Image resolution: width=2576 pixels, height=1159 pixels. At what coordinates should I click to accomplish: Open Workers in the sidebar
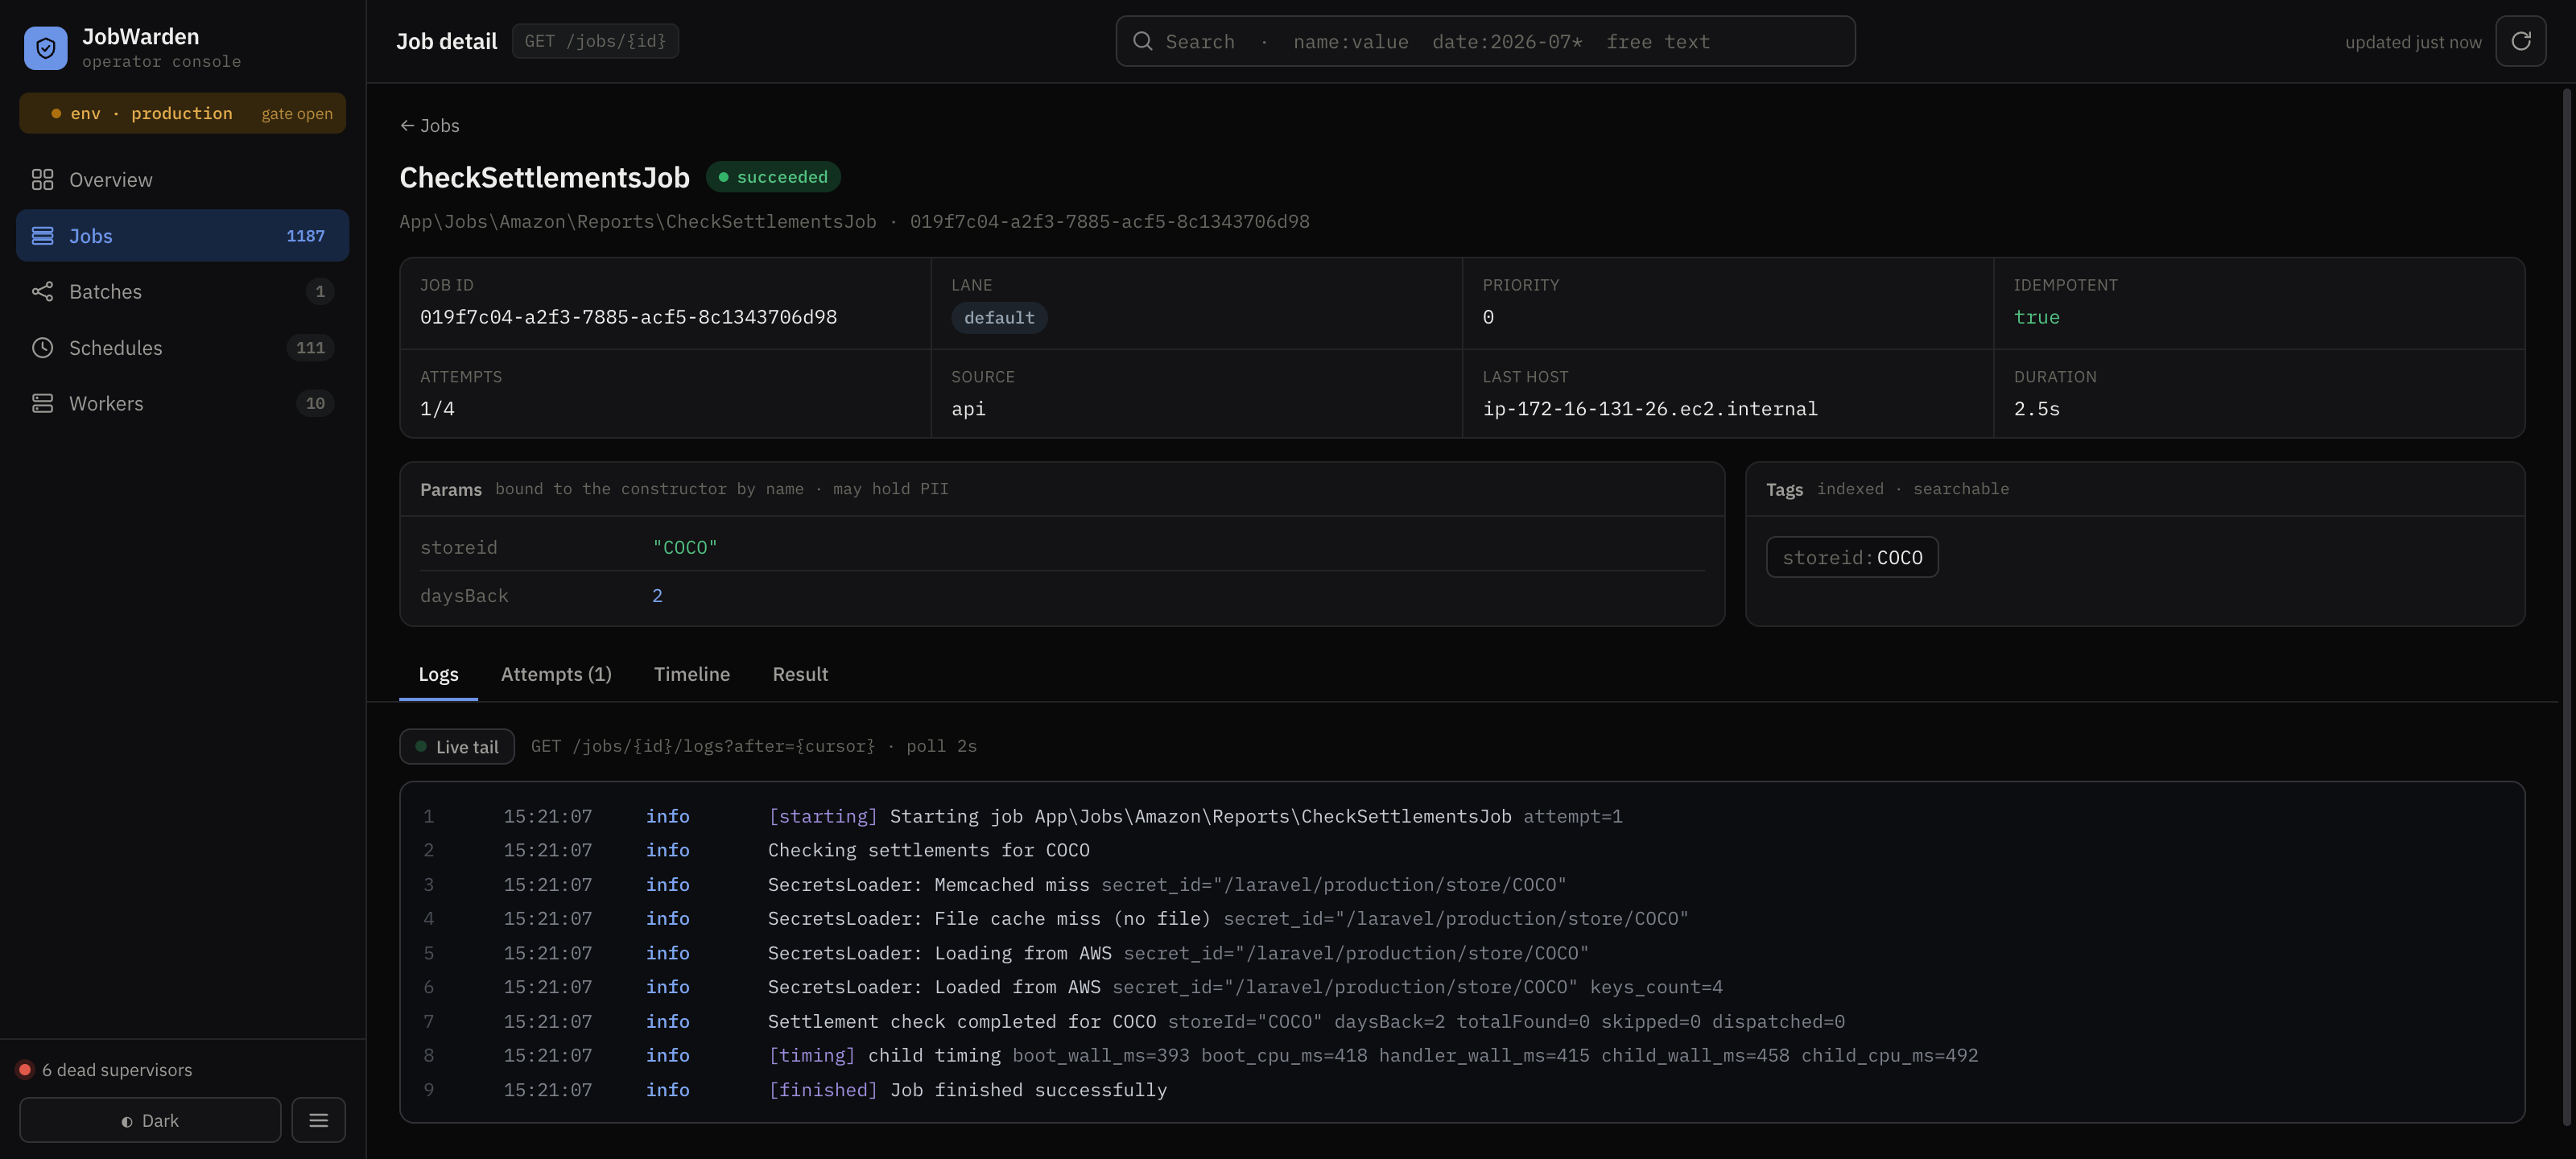tap(182, 404)
